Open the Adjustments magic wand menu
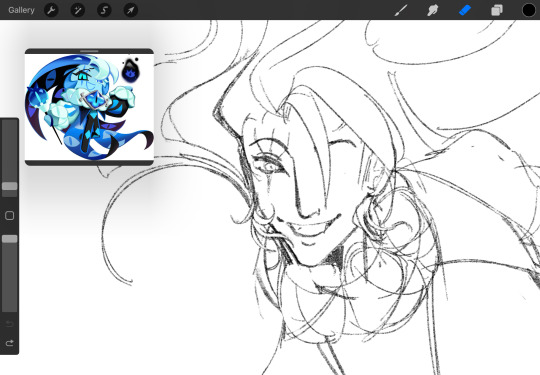540x375 pixels. click(x=78, y=10)
